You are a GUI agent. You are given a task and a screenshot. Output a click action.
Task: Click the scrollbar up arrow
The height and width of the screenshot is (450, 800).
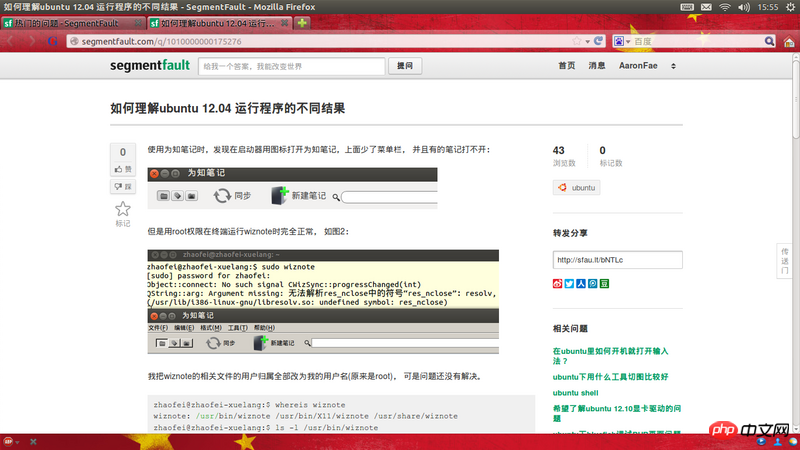[796, 57]
